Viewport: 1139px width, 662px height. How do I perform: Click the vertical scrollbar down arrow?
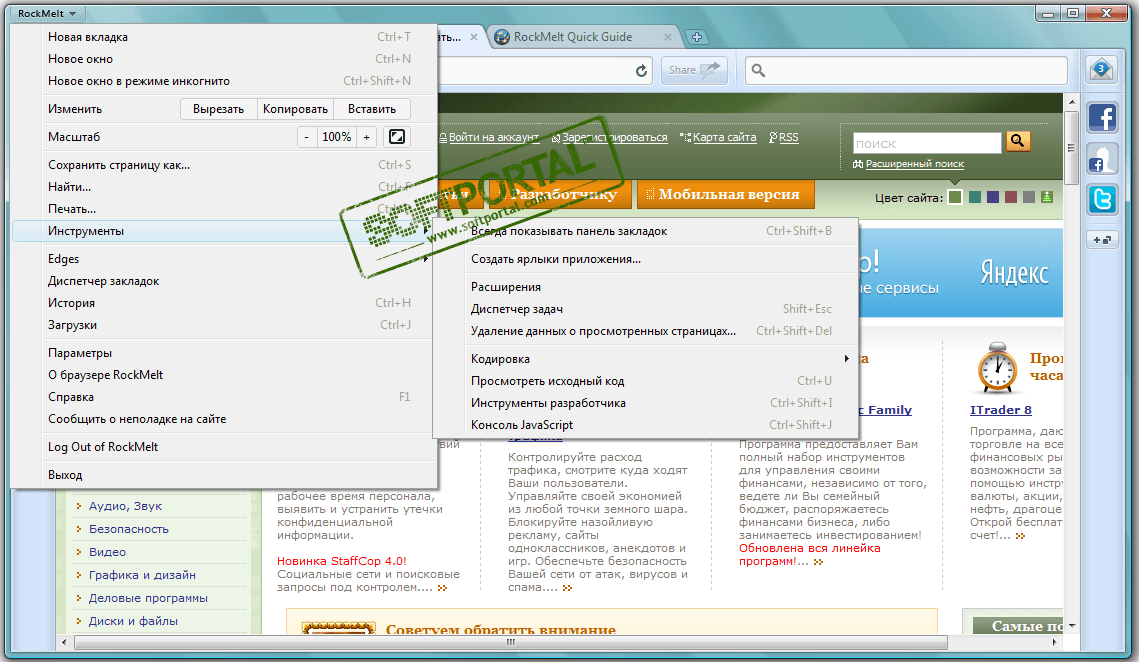coord(1071,626)
